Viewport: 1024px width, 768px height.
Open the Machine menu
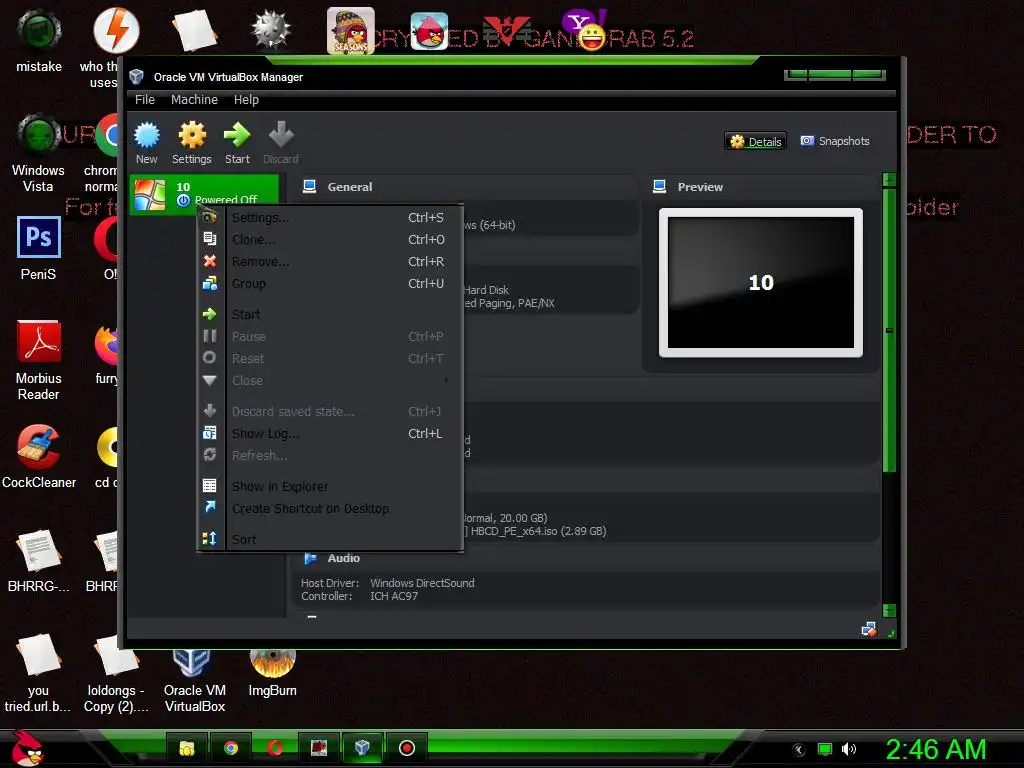click(194, 99)
